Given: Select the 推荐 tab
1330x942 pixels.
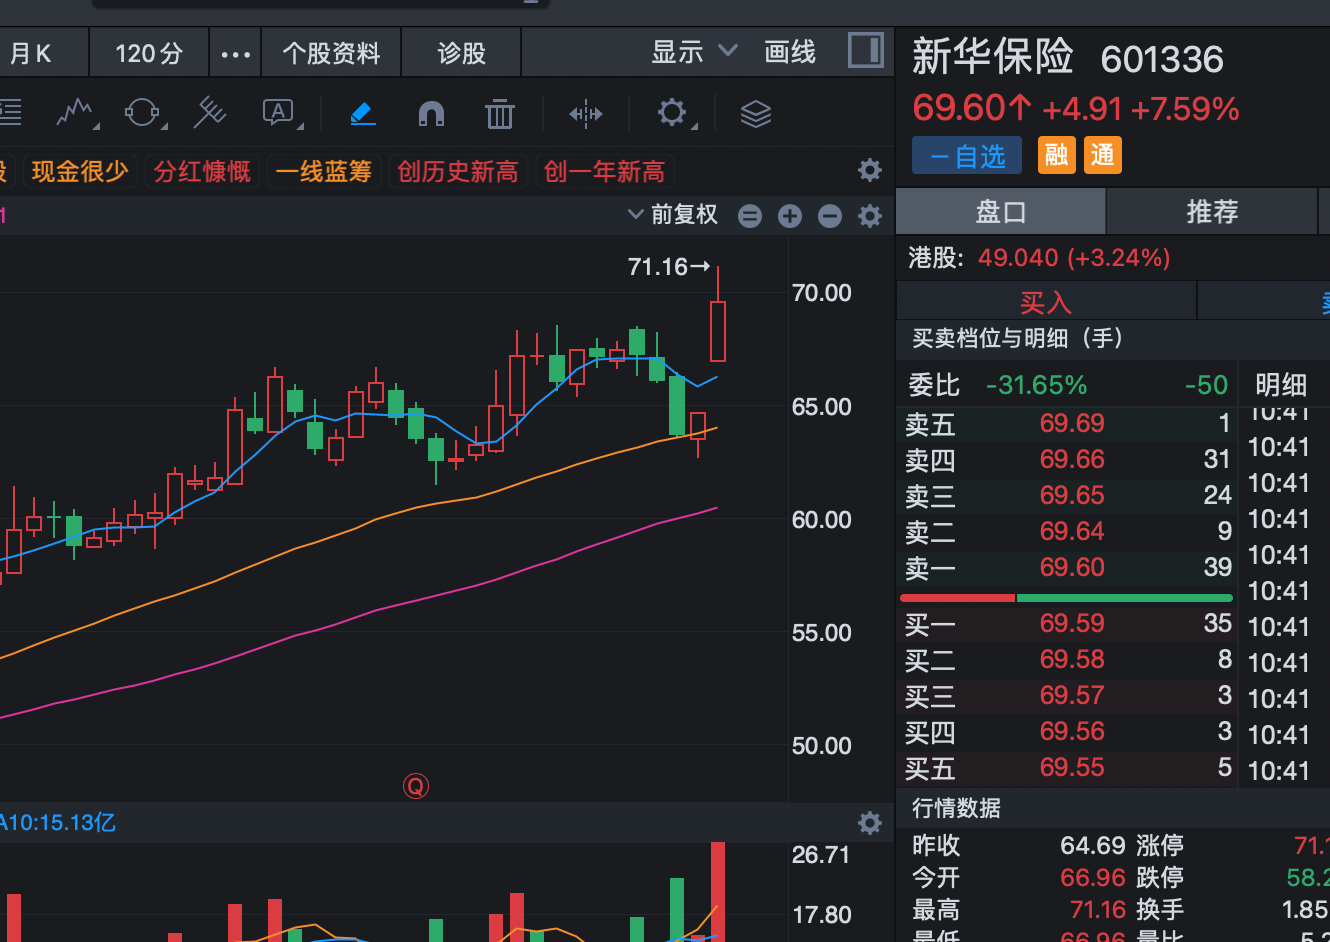Looking at the screenshot, I should 1212,212.
